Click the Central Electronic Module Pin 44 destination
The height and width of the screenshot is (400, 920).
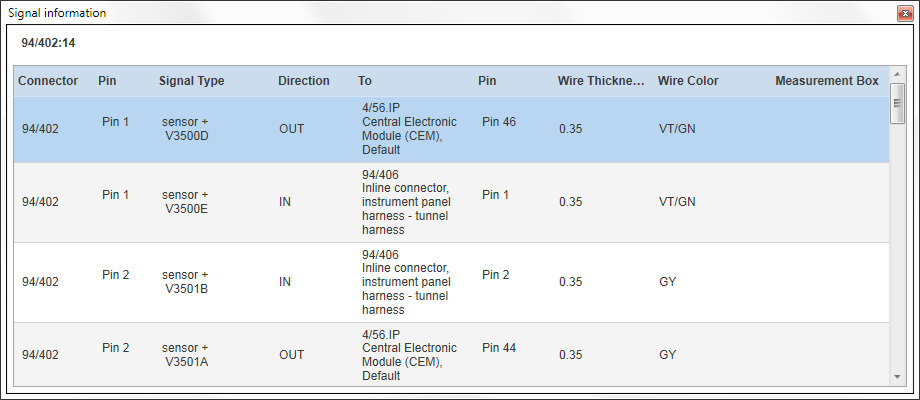pyautogui.click(x=409, y=355)
